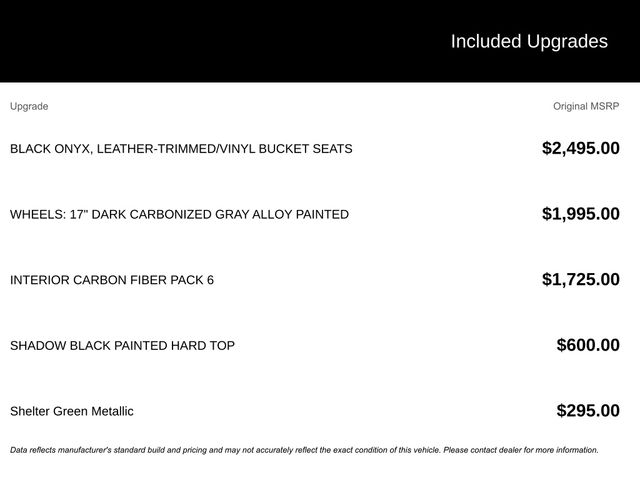Click the $1,995.00 price
Screen dimensions: 640x480
point(580,214)
